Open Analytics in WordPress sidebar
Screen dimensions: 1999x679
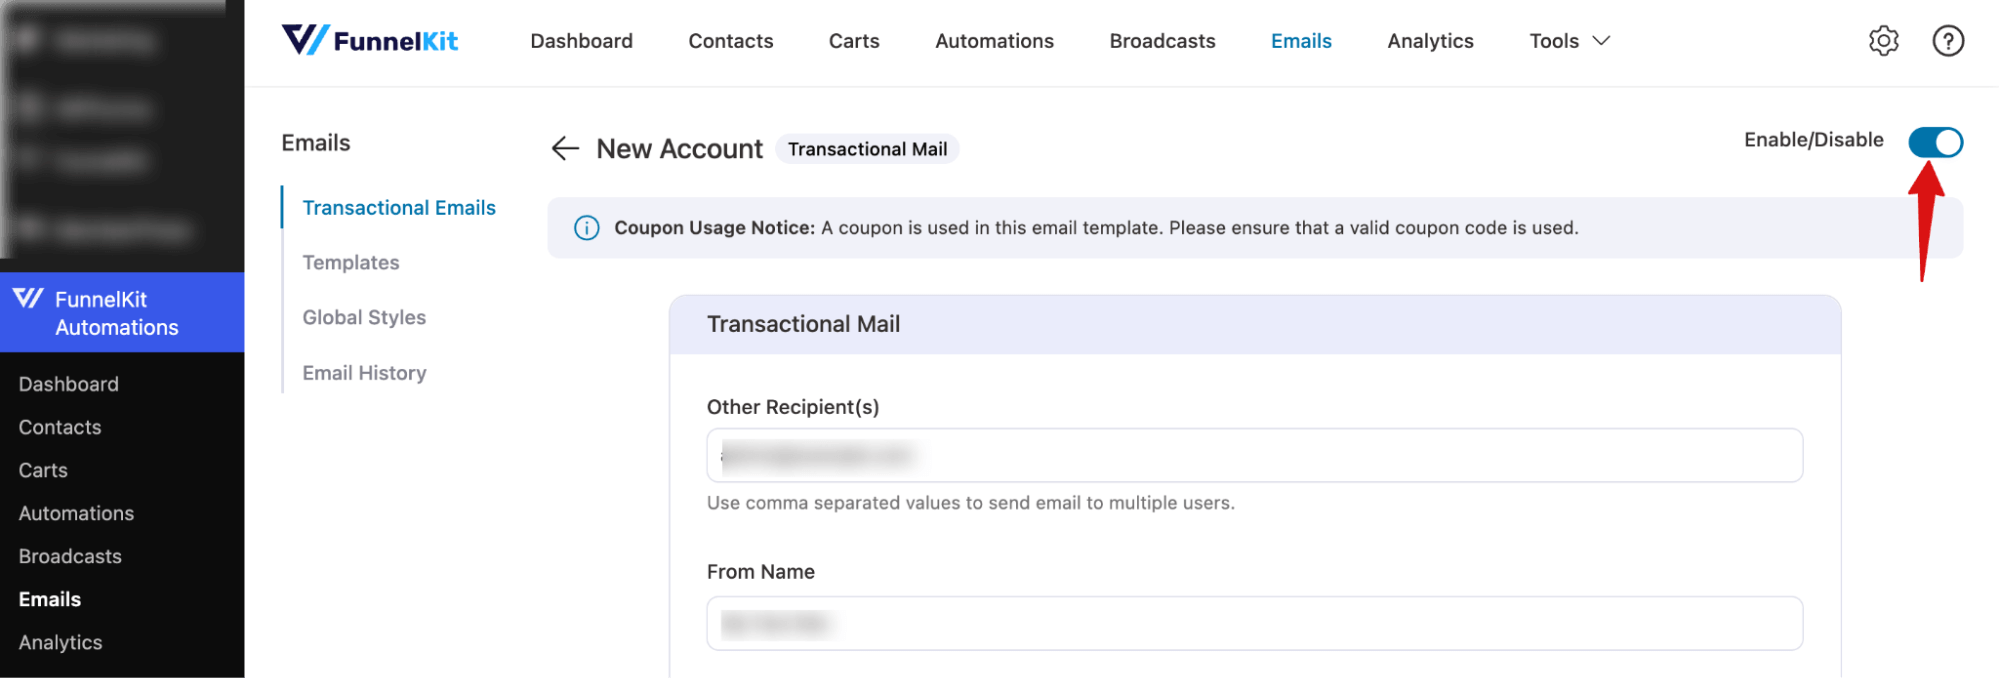(x=60, y=642)
